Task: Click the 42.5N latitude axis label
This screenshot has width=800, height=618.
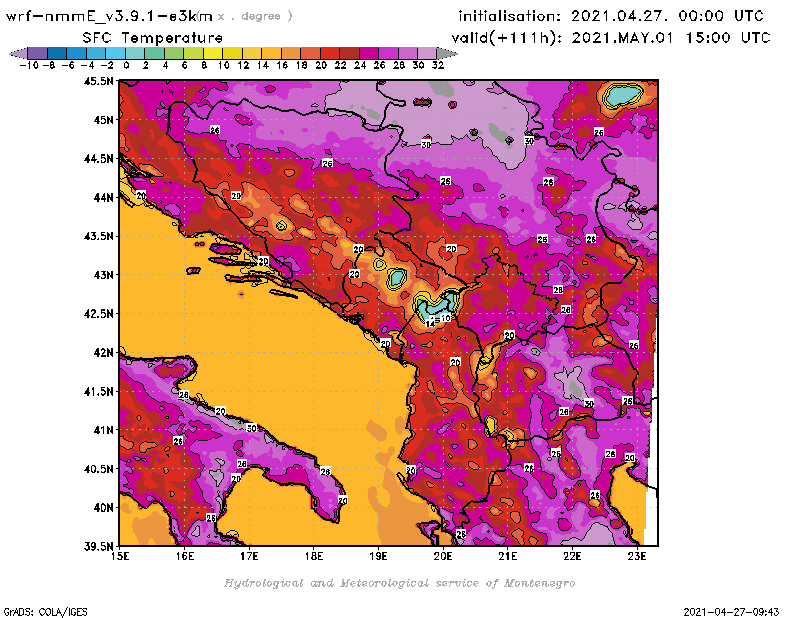Action: 98,314
